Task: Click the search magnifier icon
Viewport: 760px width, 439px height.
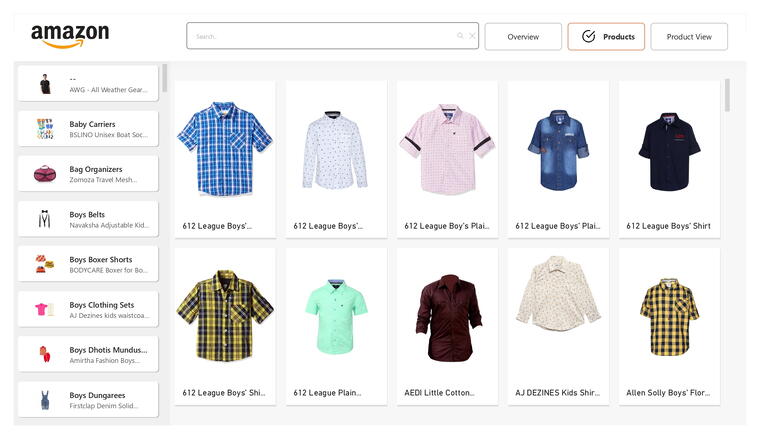Action: [461, 36]
